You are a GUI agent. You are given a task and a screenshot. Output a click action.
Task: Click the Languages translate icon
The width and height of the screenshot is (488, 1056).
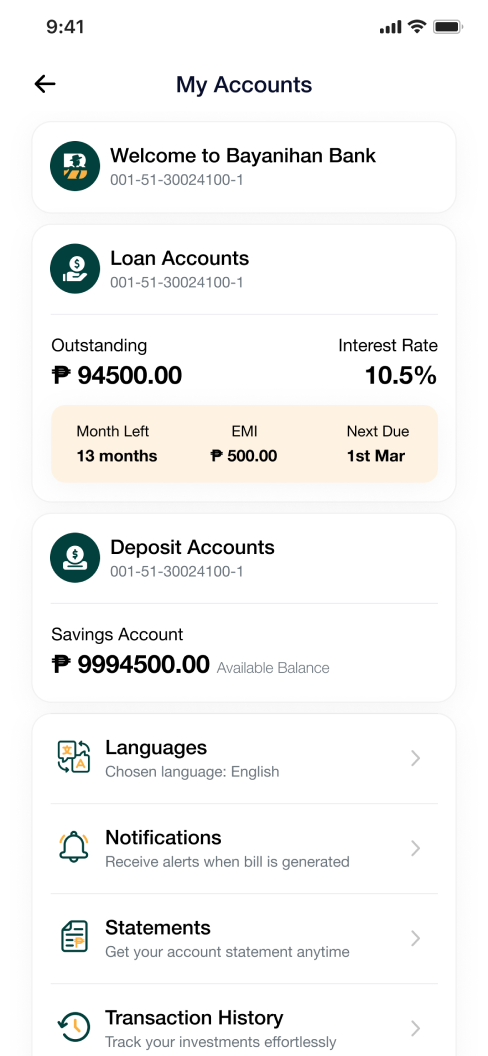coord(74,758)
